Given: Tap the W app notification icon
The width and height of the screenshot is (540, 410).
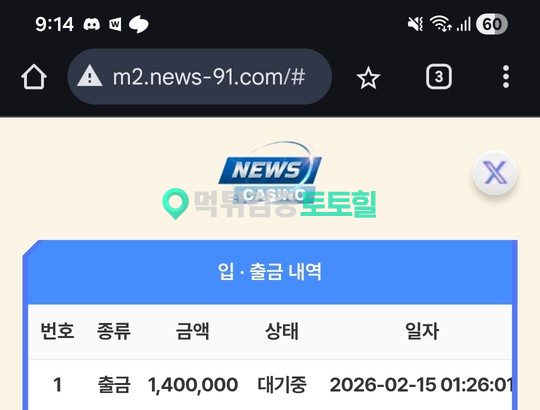Looking at the screenshot, I should click(115, 24).
